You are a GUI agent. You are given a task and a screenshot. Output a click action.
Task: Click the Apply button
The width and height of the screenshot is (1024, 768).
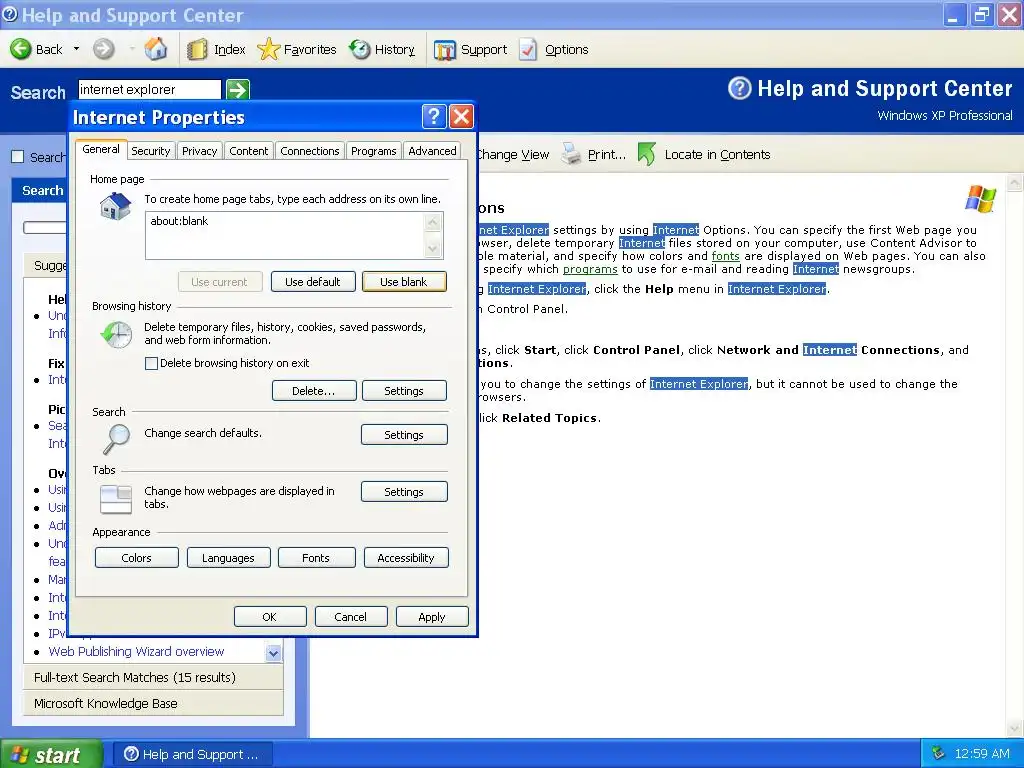point(432,616)
